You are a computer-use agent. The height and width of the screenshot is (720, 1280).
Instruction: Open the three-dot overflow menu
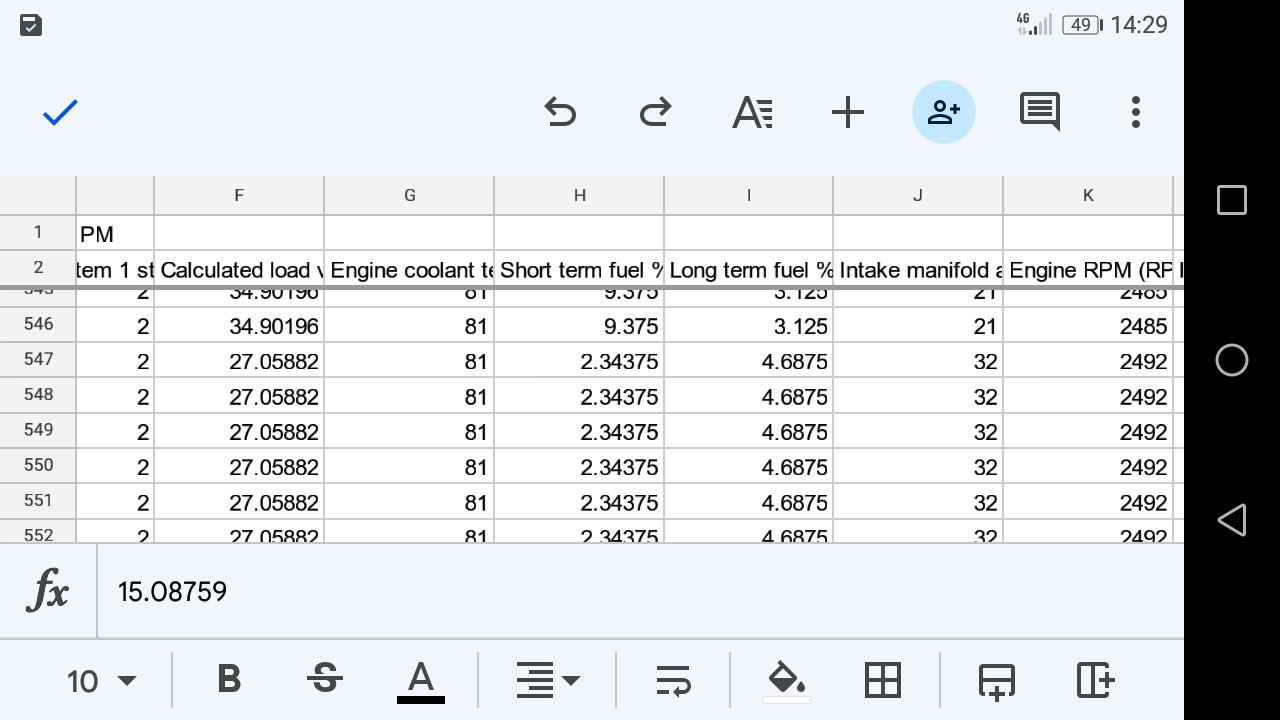tap(1136, 112)
